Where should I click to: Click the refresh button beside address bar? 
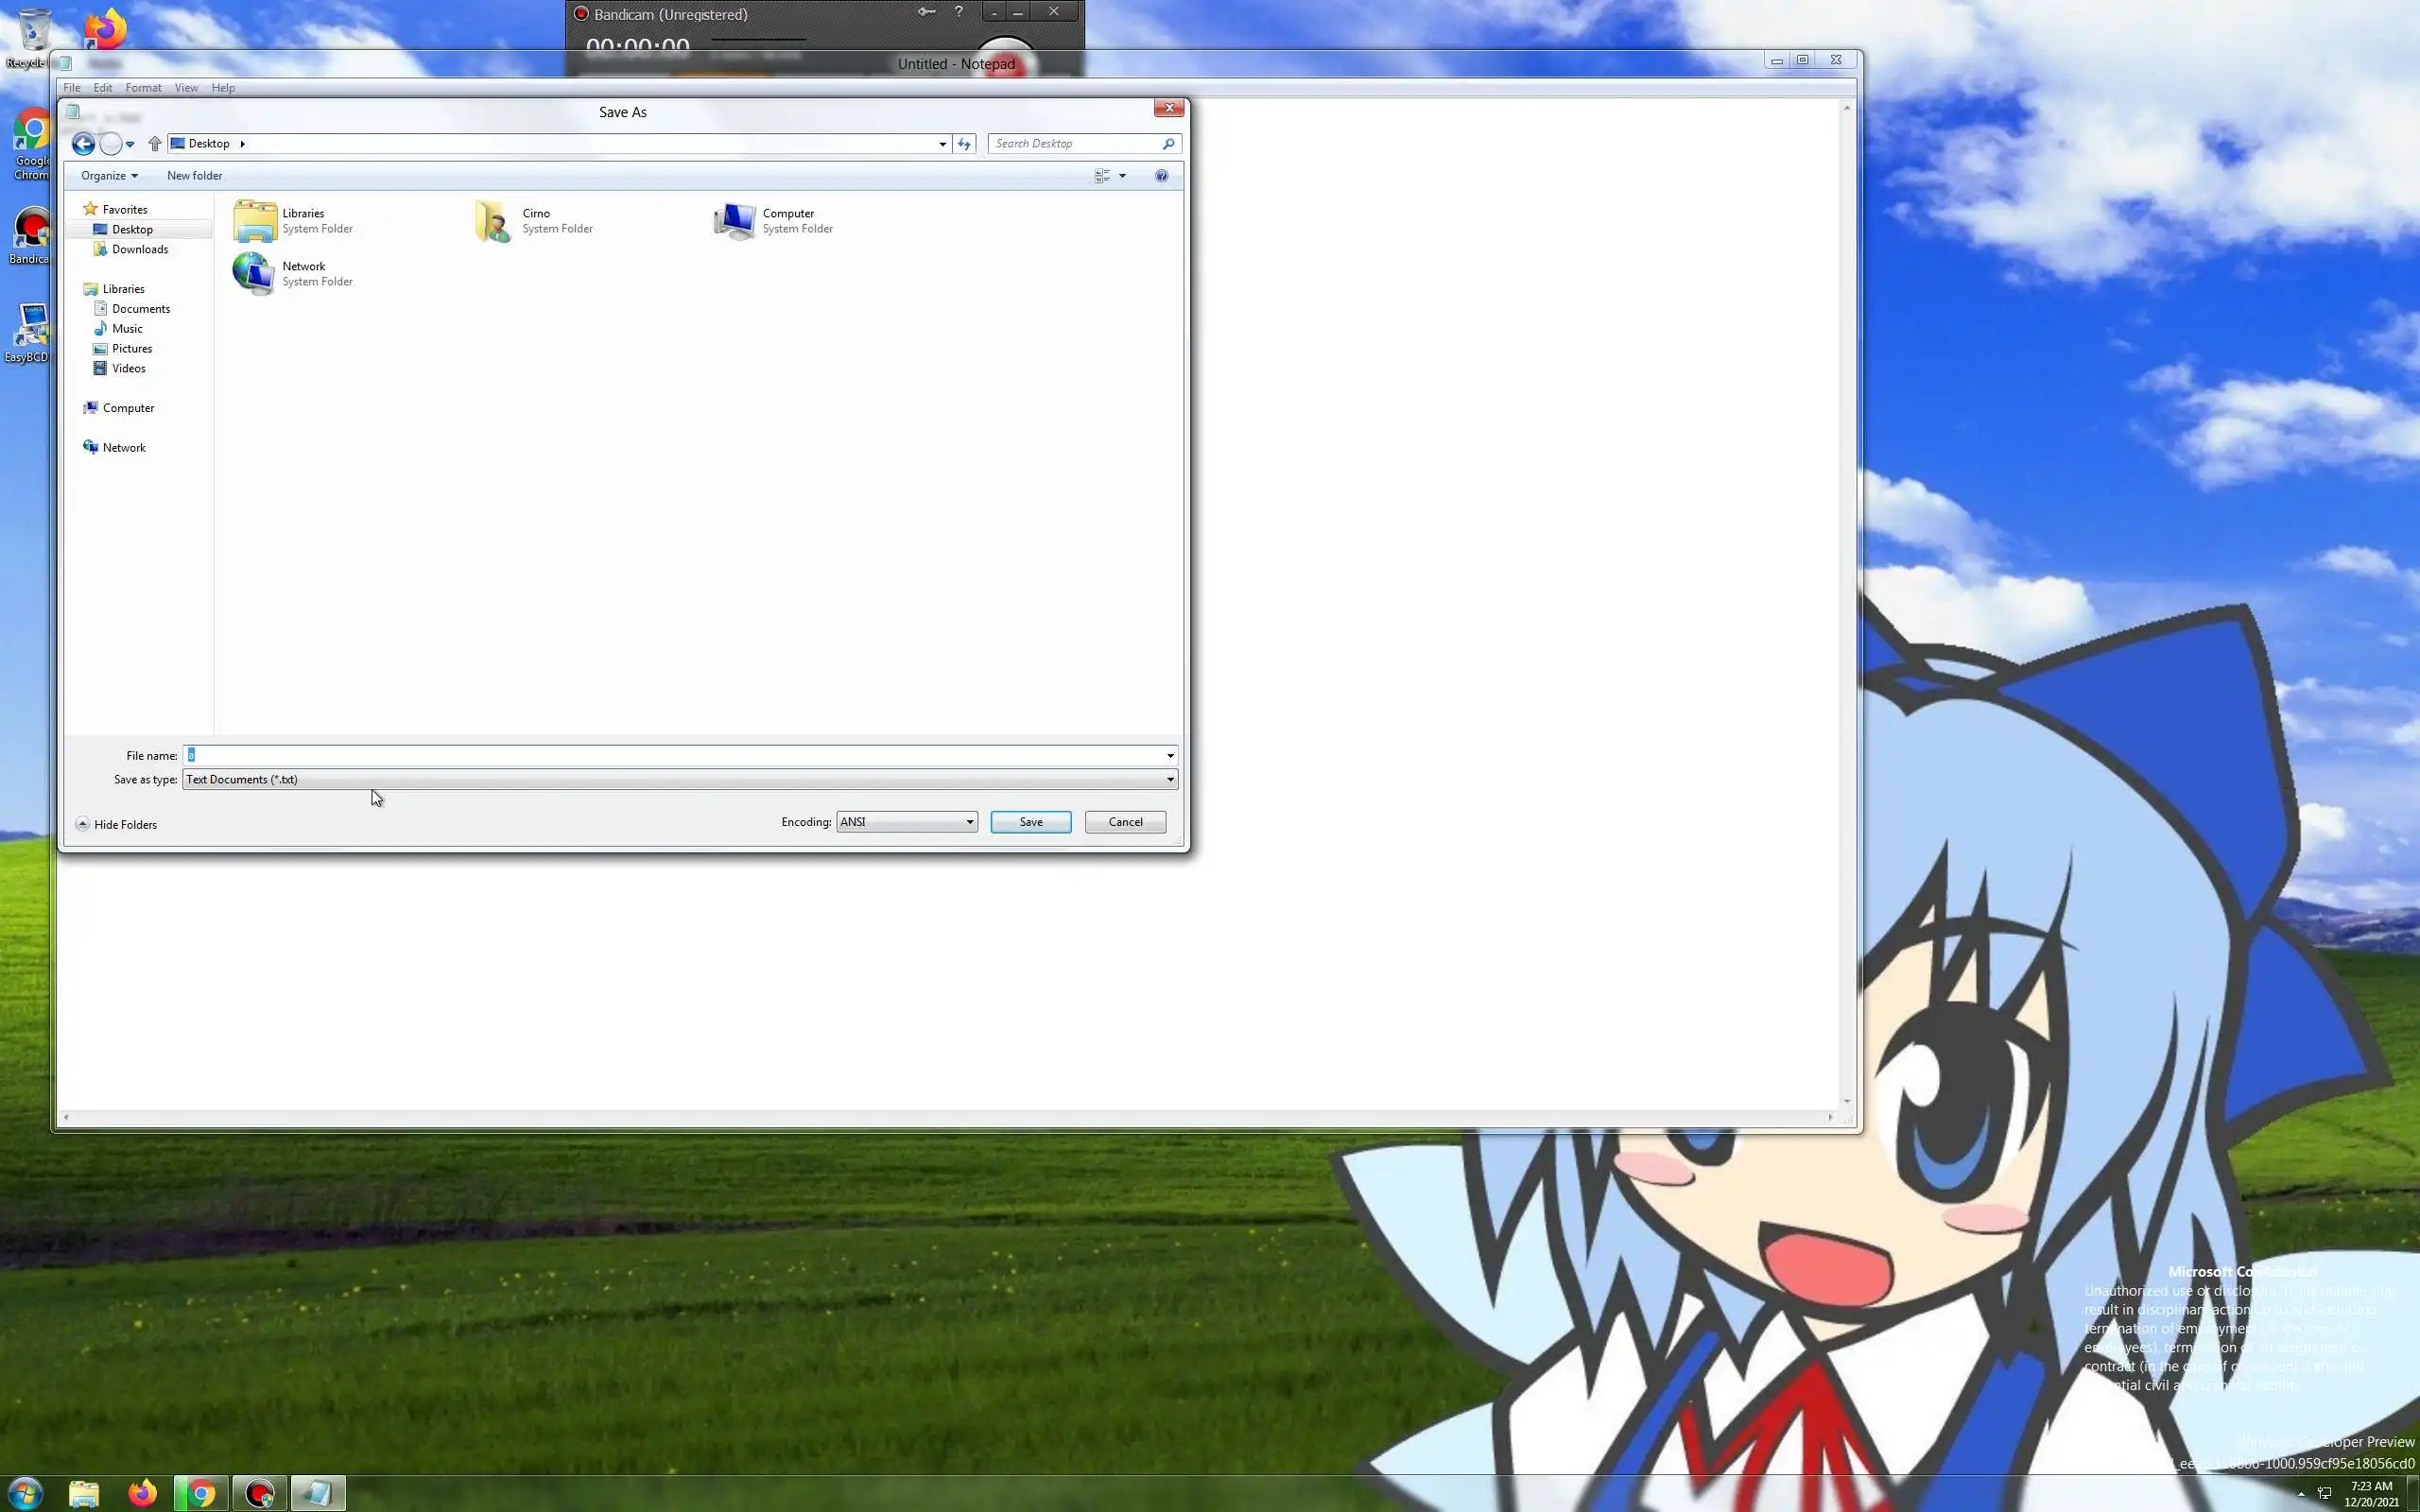(964, 144)
